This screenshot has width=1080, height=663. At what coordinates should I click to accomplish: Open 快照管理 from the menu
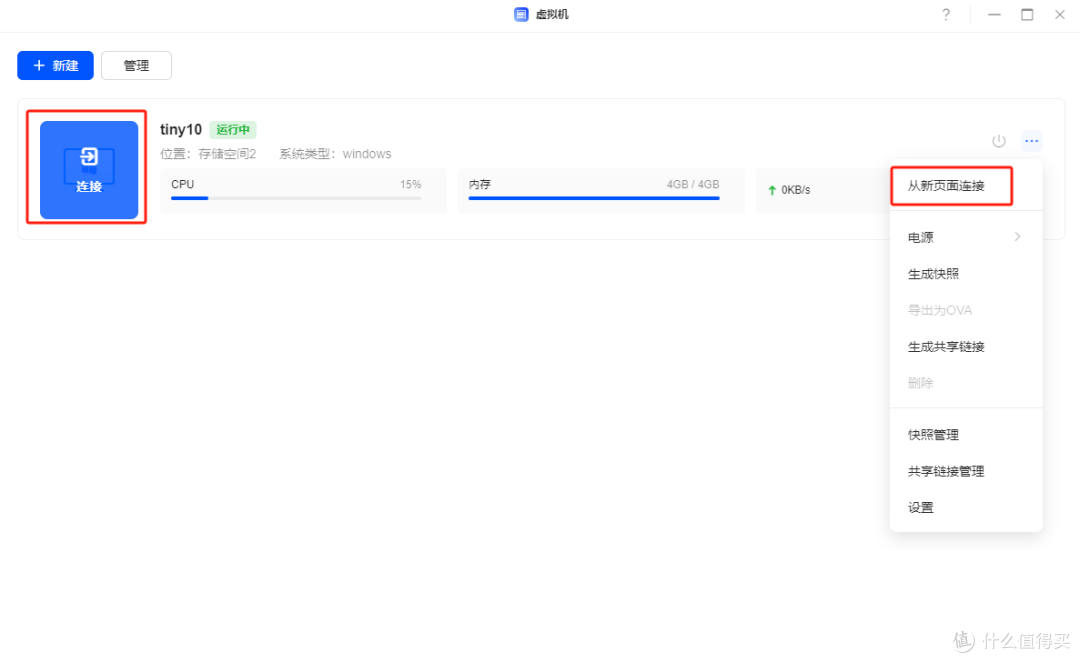(966, 435)
